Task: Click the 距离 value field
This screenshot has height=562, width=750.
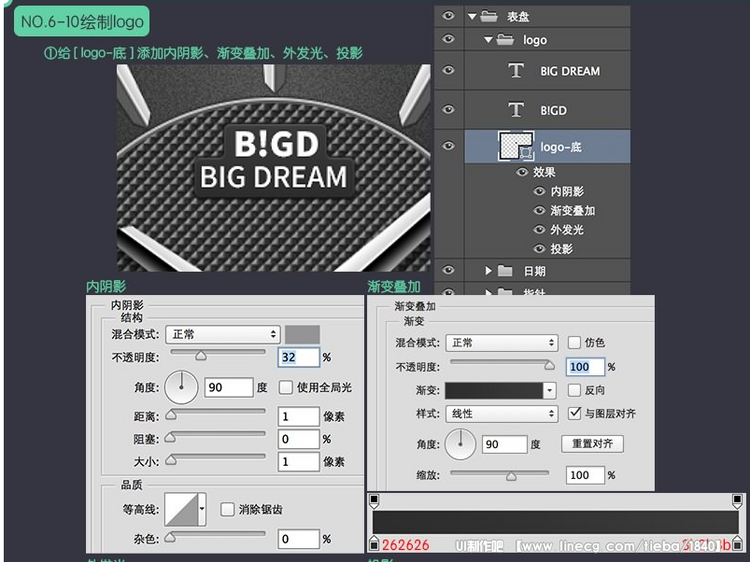Action: (x=298, y=416)
